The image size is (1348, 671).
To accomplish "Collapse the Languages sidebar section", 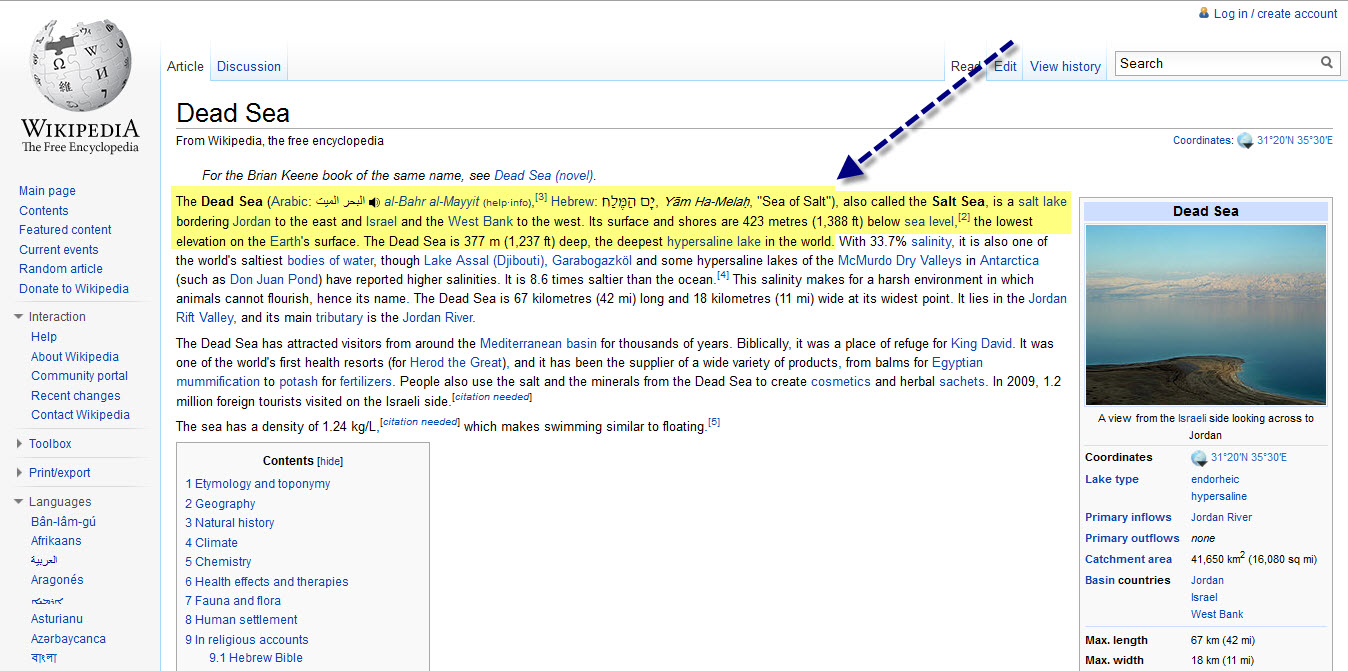I will pyautogui.click(x=19, y=502).
